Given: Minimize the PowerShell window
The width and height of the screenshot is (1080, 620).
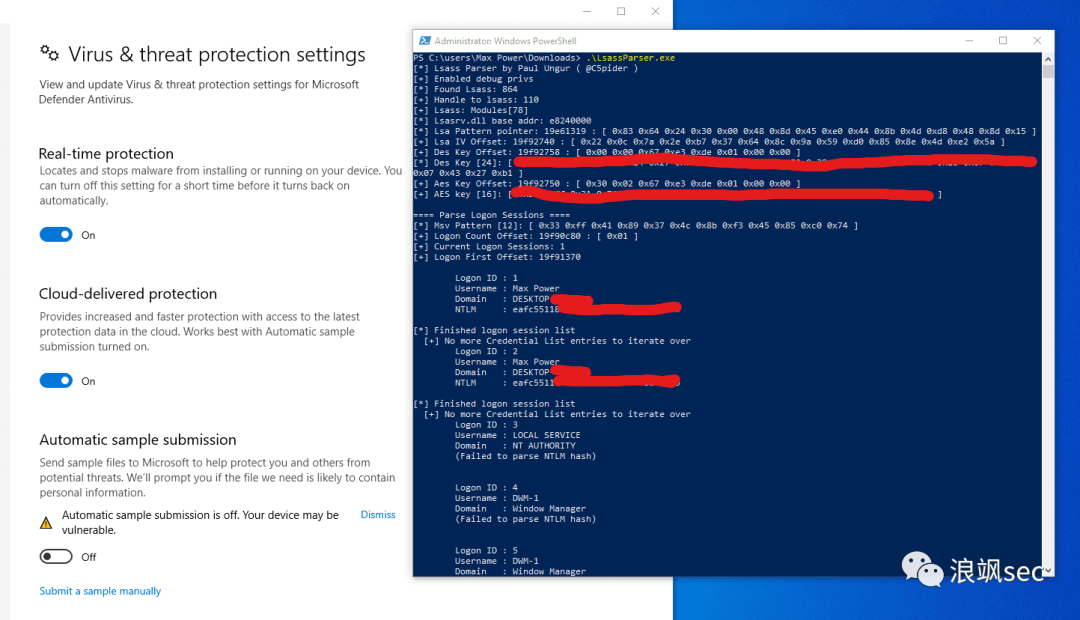Looking at the screenshot, I should pos(969,41).
